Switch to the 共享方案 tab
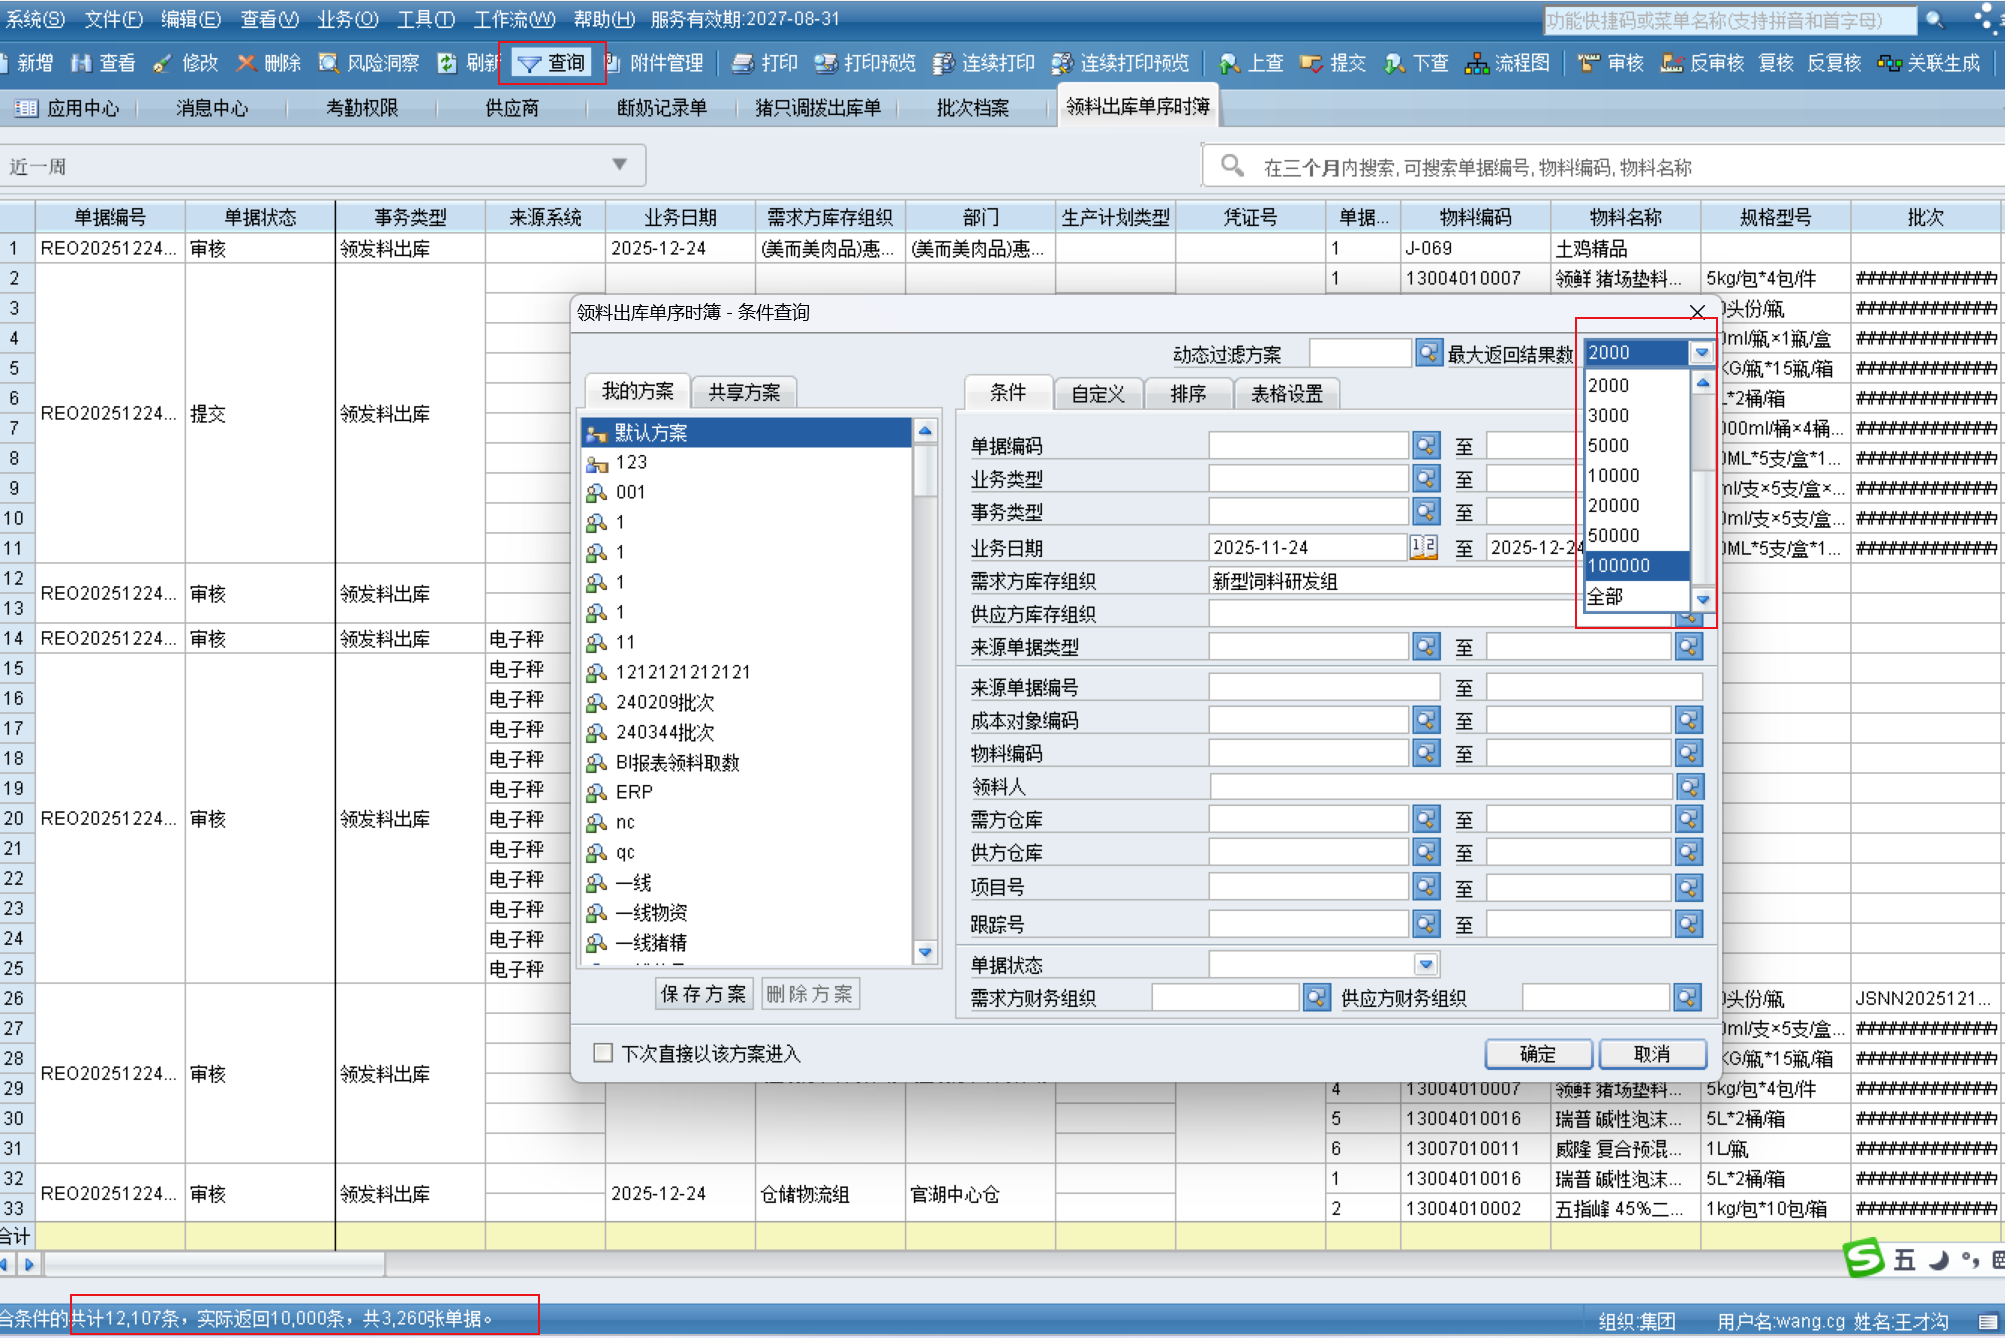Viewport: 2005px width, 1338px height. (x=744, y=392)
